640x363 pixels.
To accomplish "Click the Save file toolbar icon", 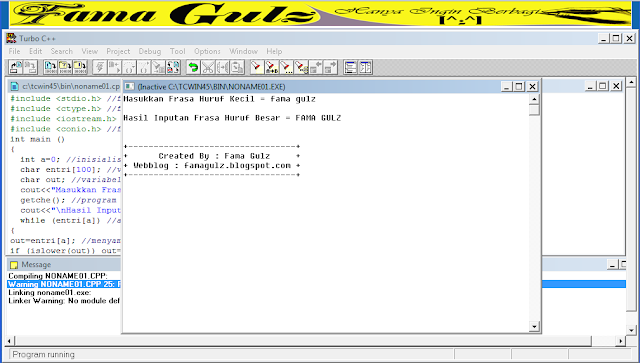I will (x=30, y=67).
